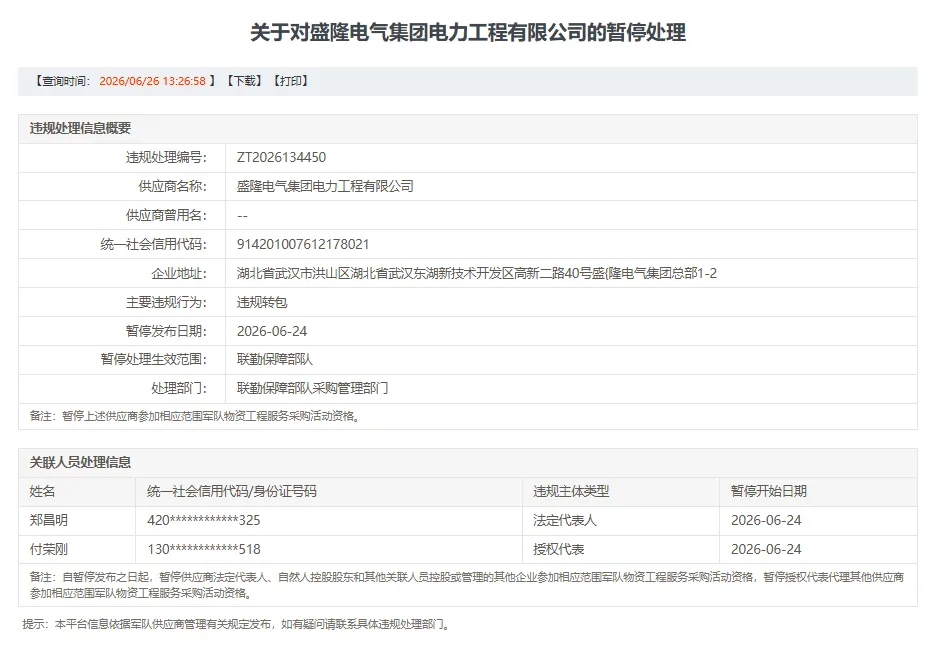Select the scope value 联勤保障部队

[275, 359]
